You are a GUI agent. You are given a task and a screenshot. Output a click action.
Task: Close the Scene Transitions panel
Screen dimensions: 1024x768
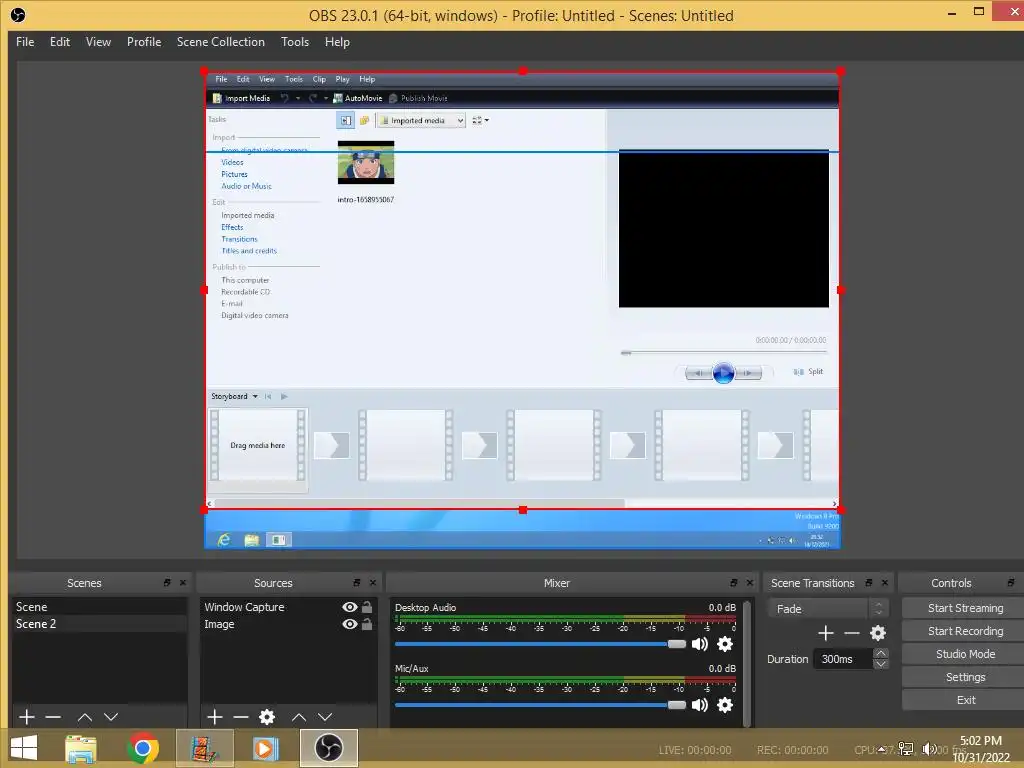885,583
